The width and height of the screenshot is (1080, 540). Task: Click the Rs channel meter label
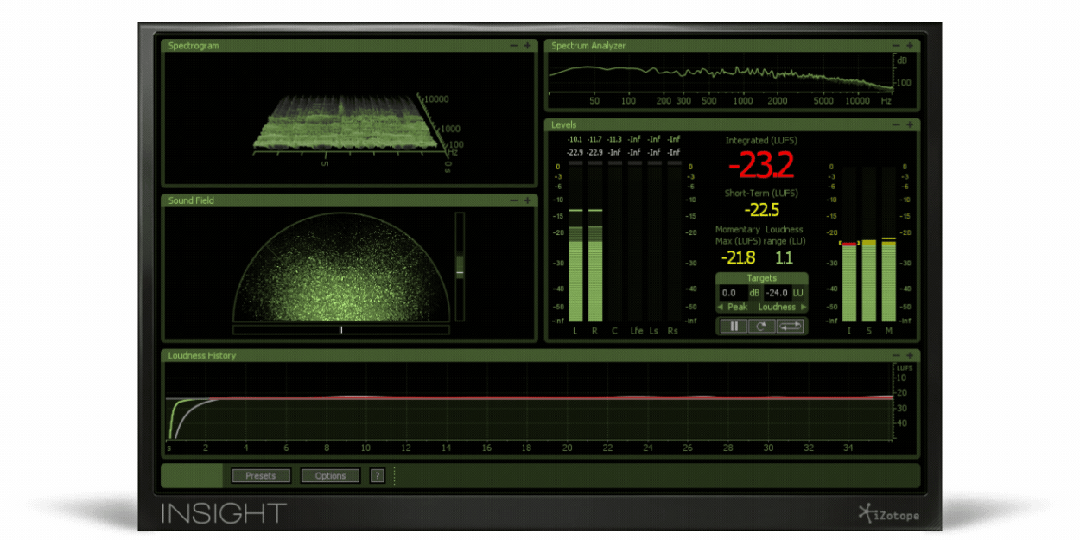click(673, 331)
